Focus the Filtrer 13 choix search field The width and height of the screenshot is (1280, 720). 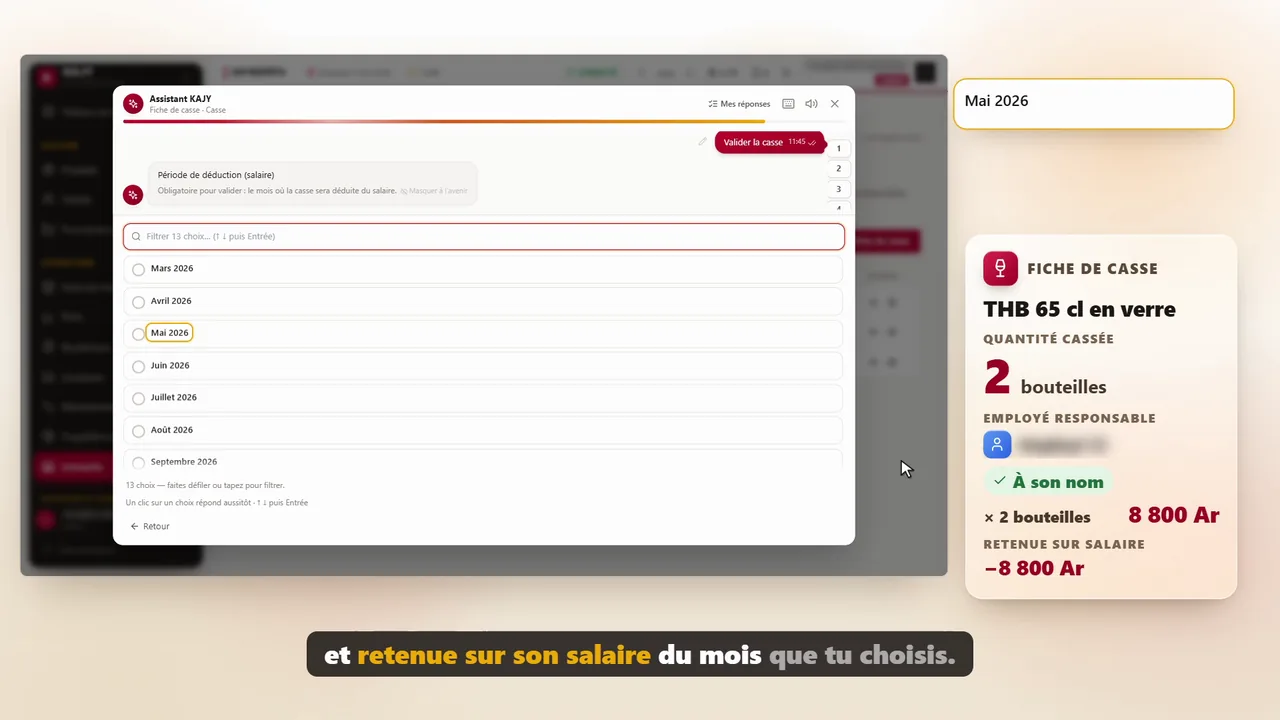pyautogui.click(x=484, y=237)
